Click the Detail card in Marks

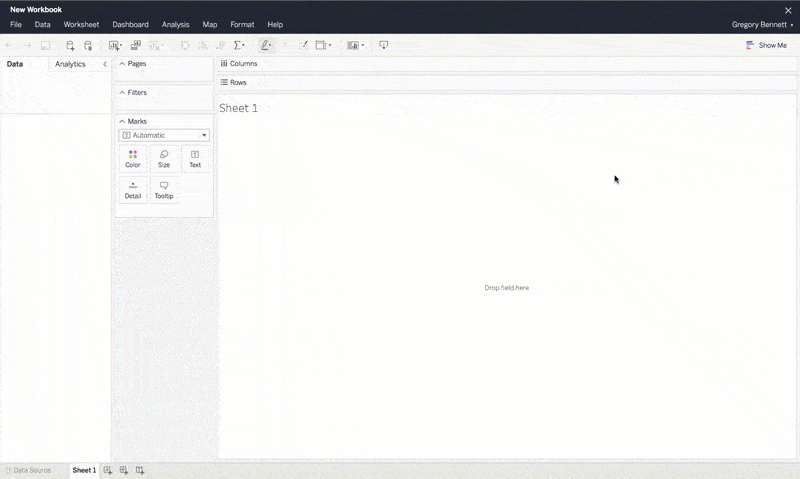click(133, 190)
